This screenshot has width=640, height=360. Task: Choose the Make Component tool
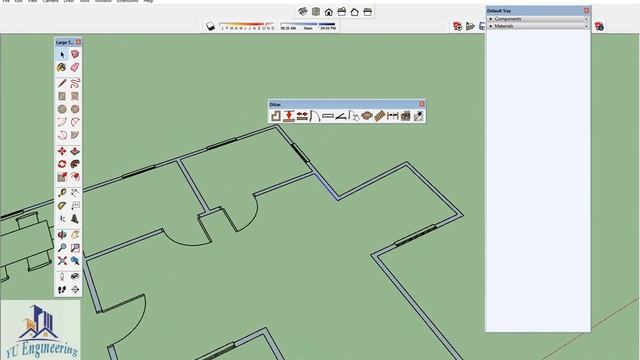point(75,54)
